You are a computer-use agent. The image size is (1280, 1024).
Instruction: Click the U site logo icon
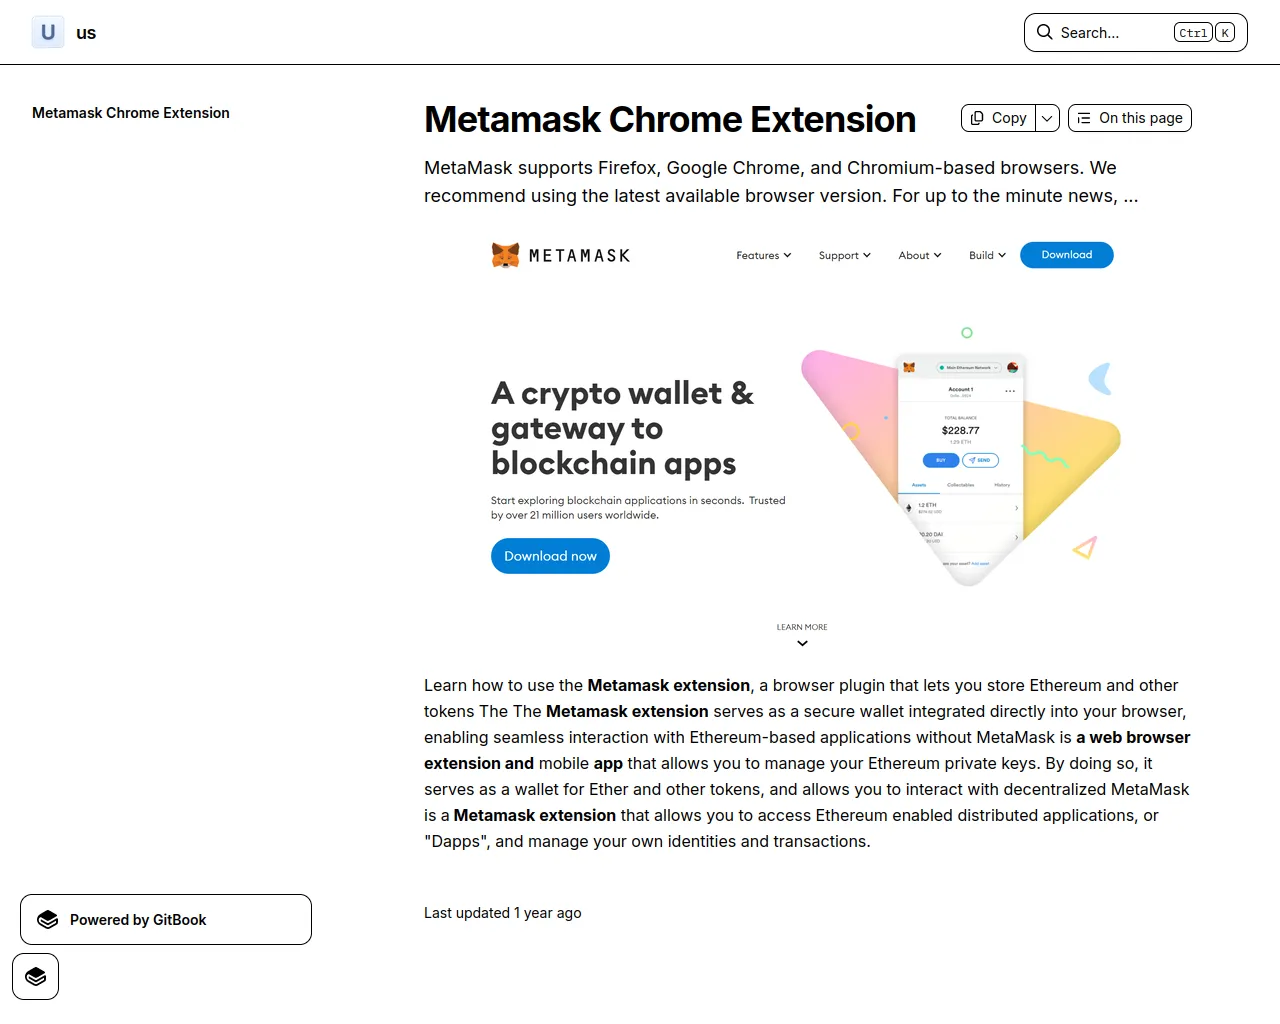[x=48, y=32]
